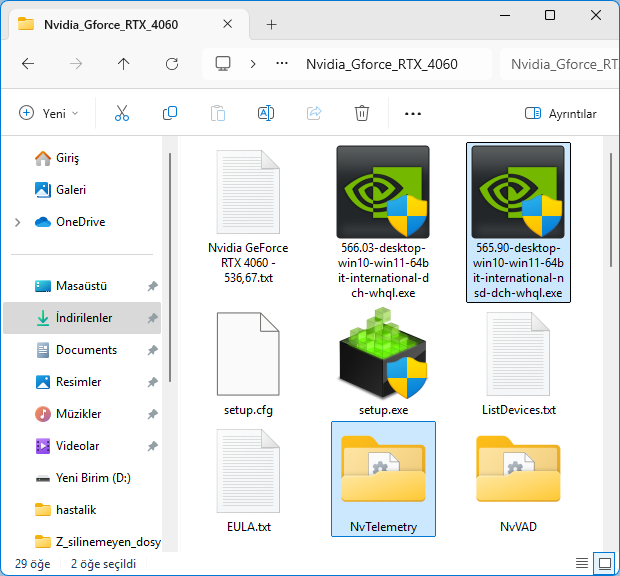This screenshot has height=576, width=620.
Task: Delete the selected items with trash icon
Action: point(362,113)
